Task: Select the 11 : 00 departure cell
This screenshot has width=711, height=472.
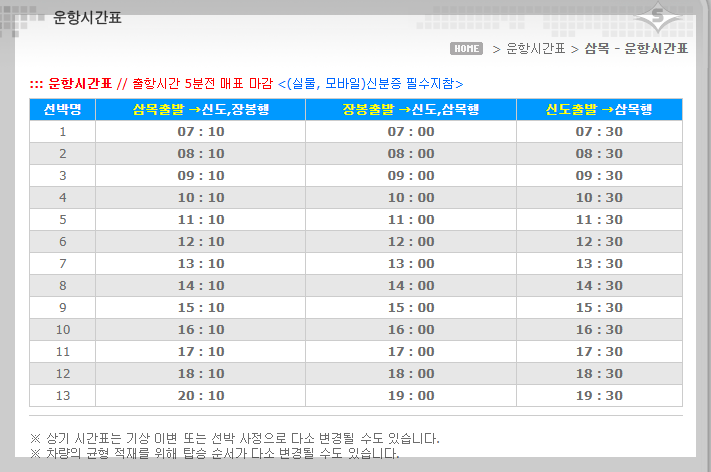Action: (411, 219)
